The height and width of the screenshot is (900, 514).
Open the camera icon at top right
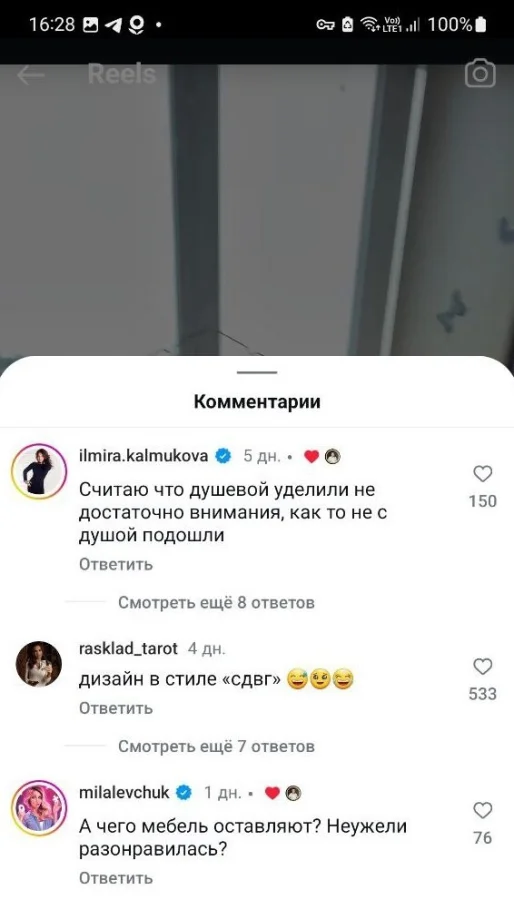click(480, 73)
